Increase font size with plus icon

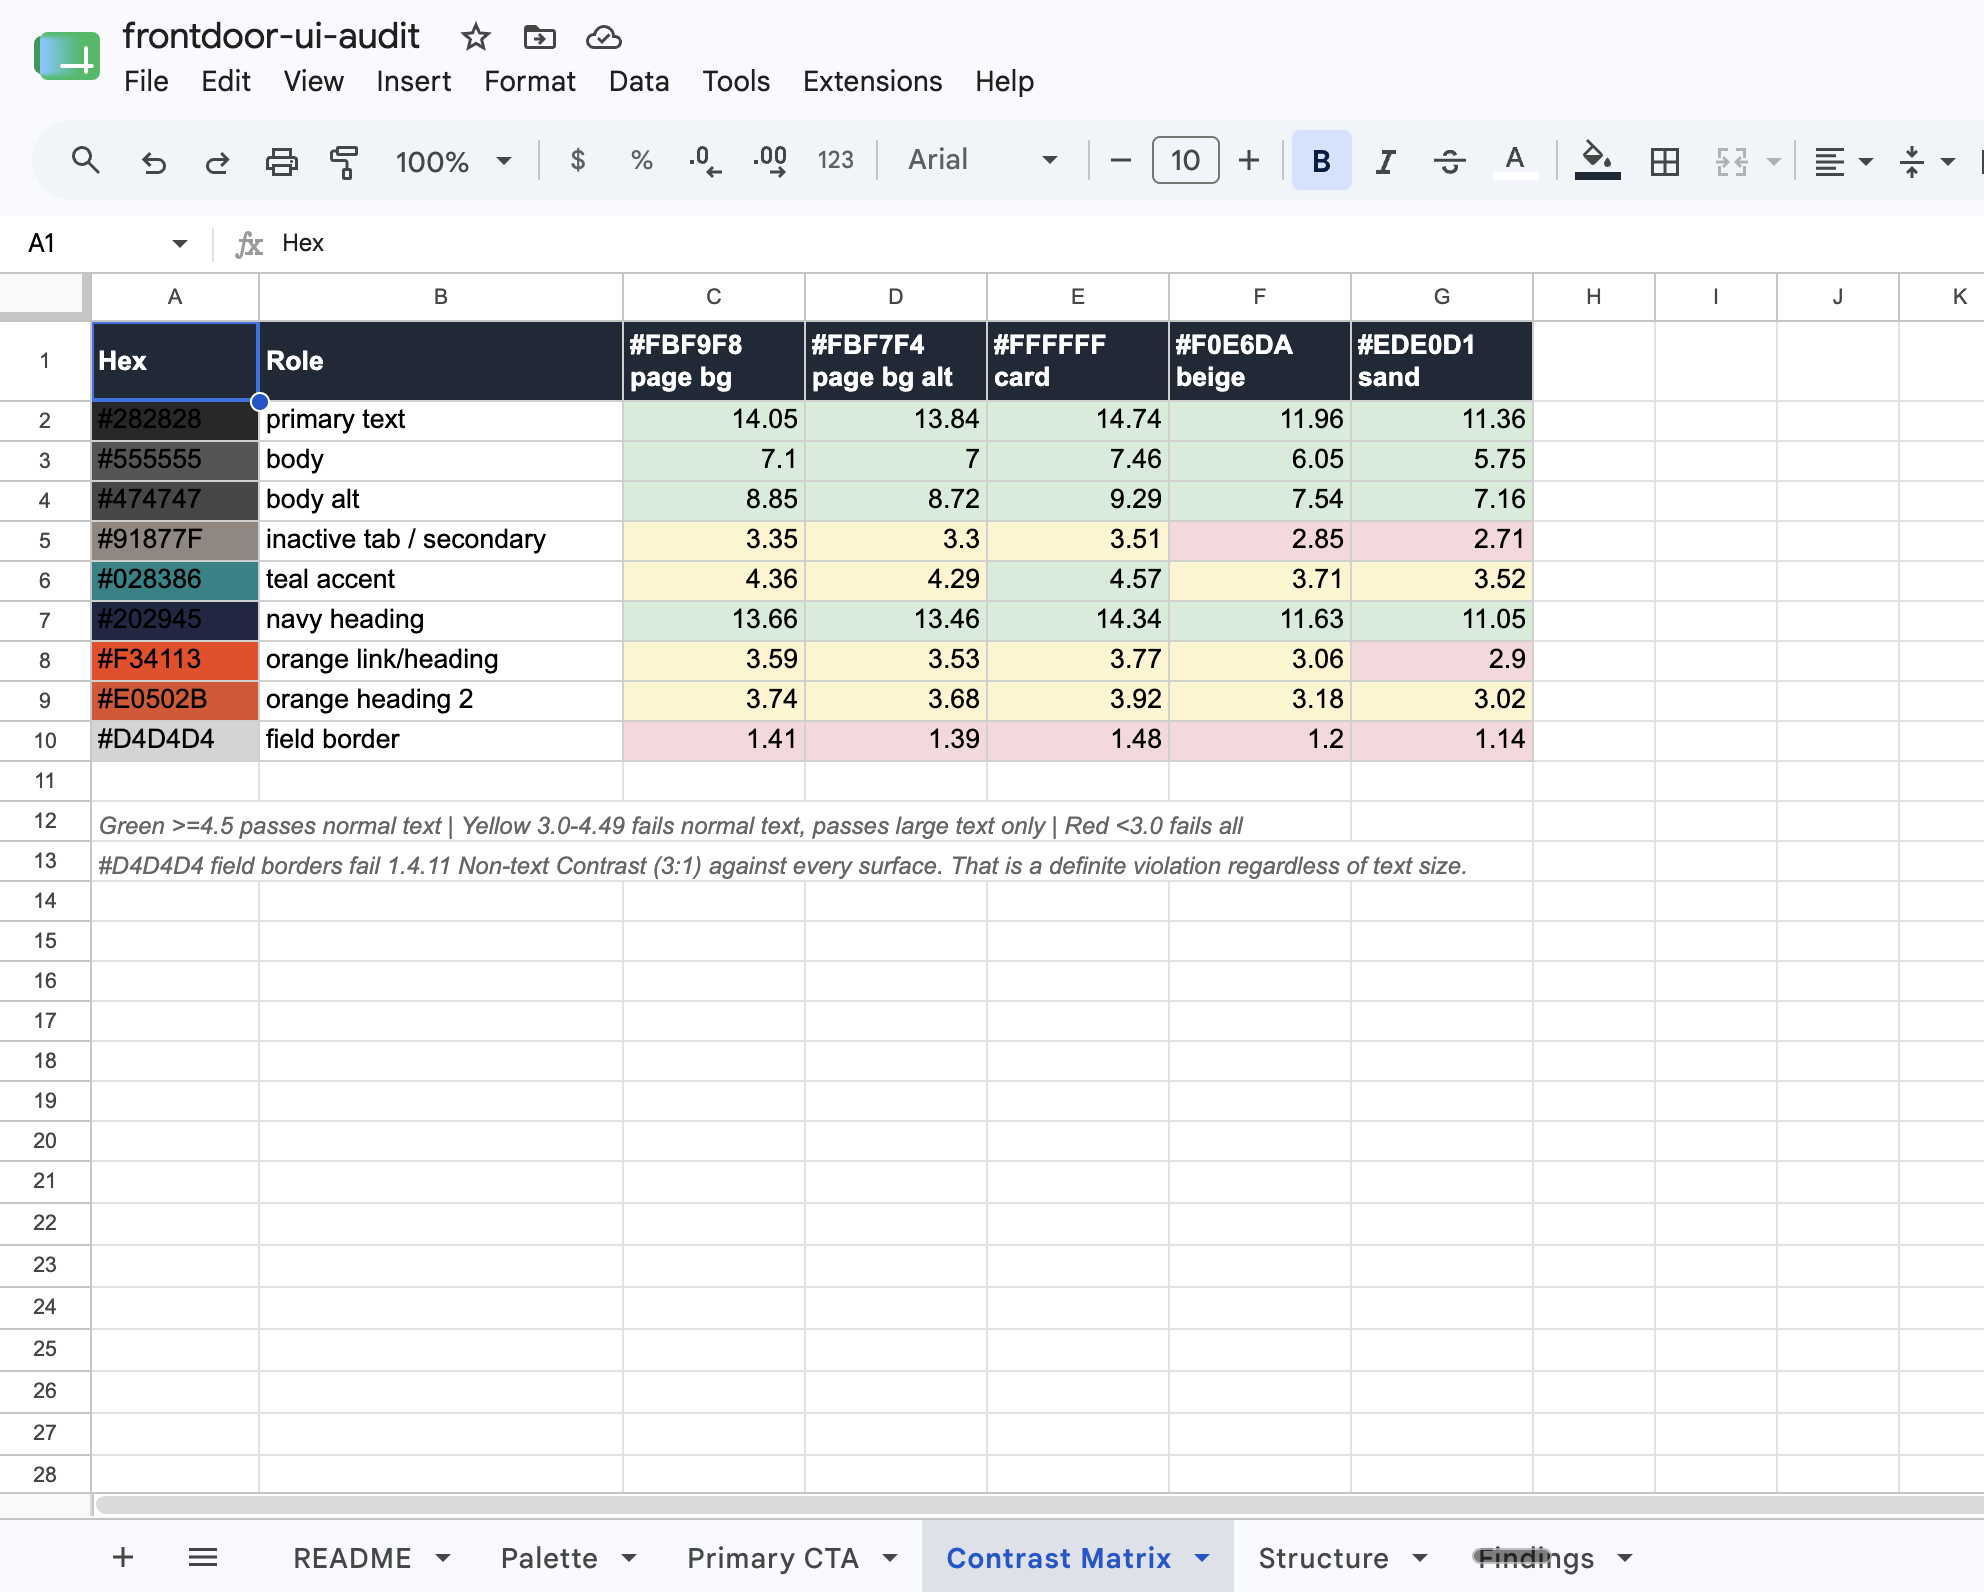[x=1249, y=160]
